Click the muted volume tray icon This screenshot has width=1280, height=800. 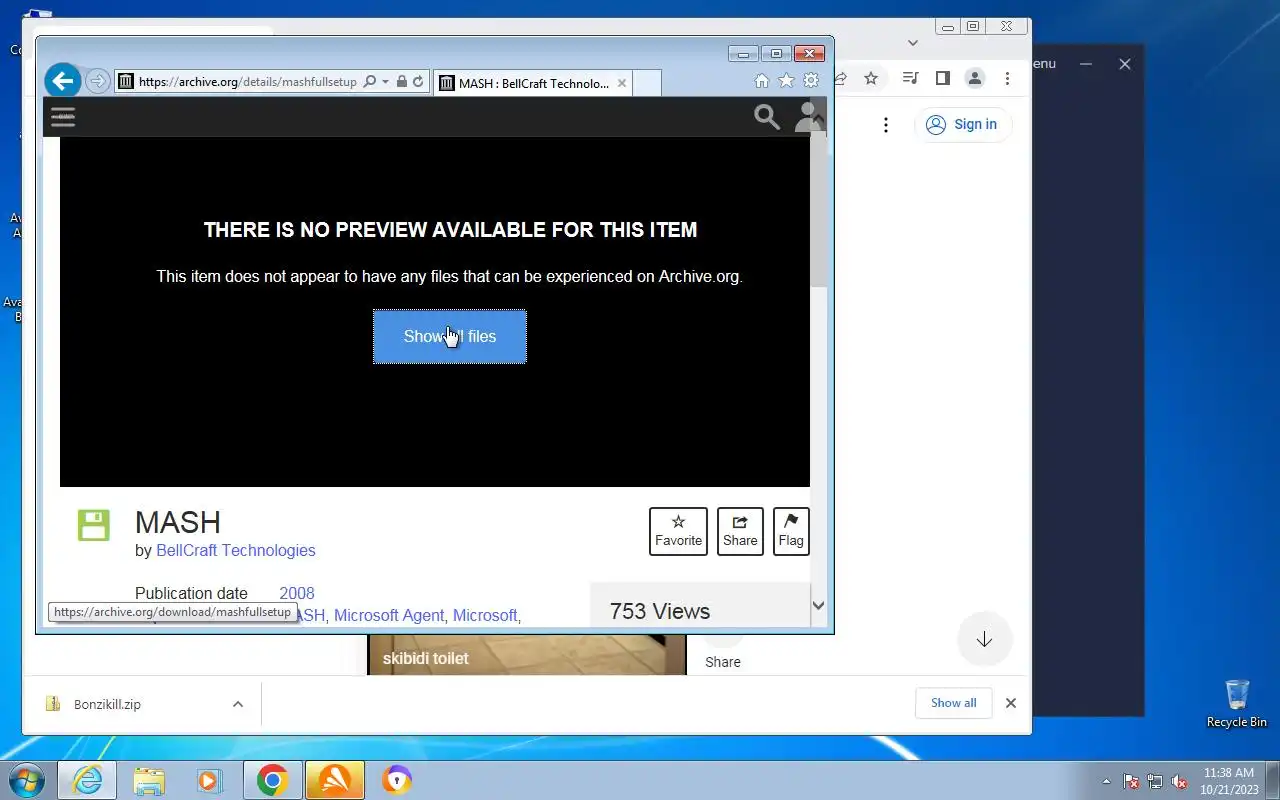1179,782
